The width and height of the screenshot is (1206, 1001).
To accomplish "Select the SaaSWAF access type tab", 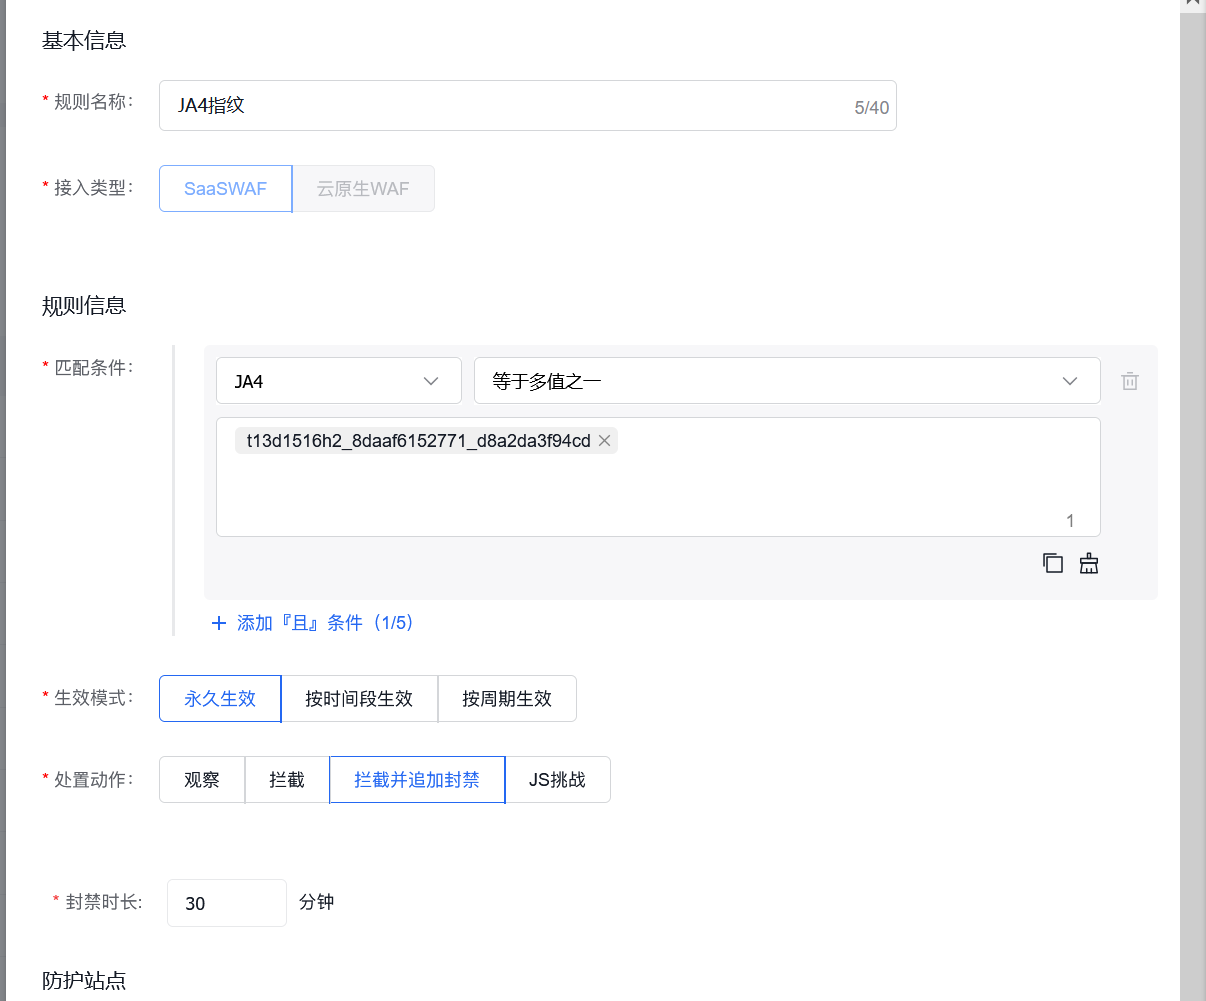I will 225,188.
